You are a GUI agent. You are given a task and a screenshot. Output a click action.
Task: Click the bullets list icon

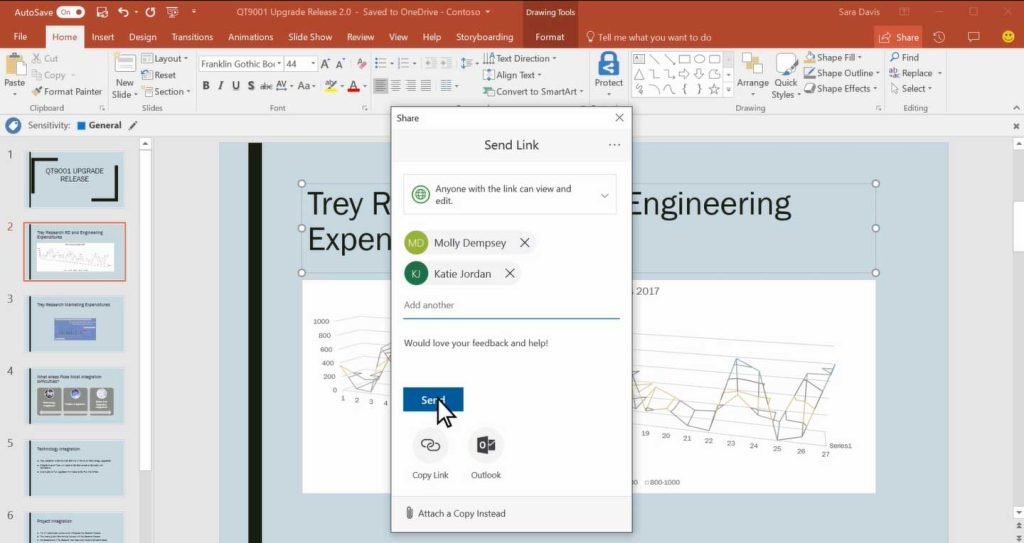pos(381,63)
